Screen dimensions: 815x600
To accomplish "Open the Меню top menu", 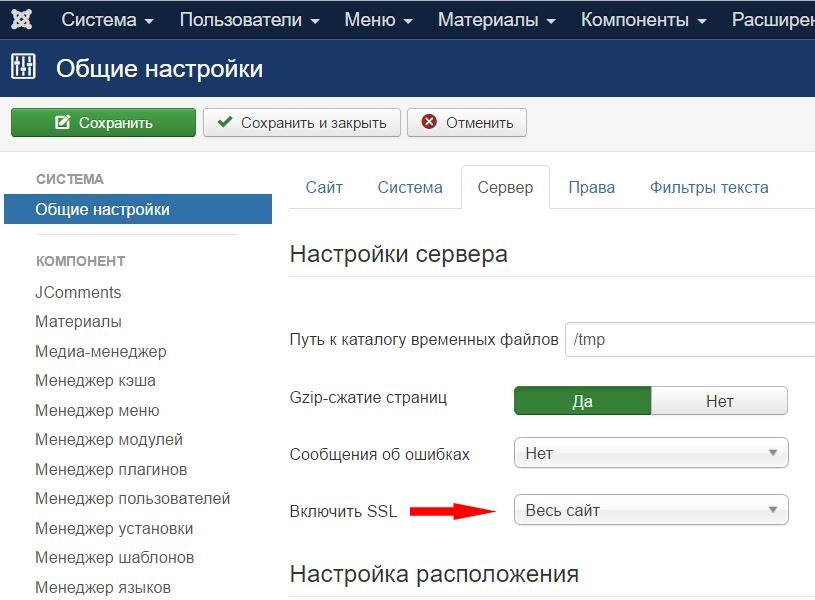I will point(378,20).
